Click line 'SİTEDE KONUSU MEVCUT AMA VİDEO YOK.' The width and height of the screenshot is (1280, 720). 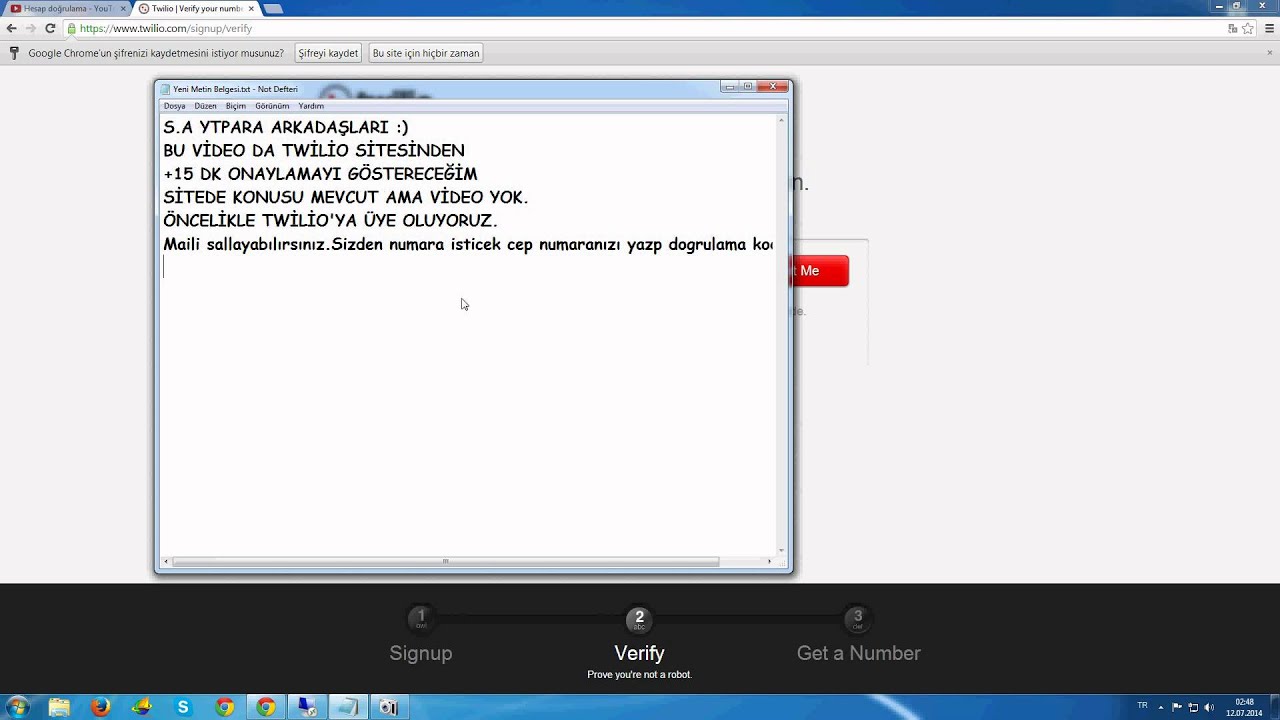tap(345, 198)
